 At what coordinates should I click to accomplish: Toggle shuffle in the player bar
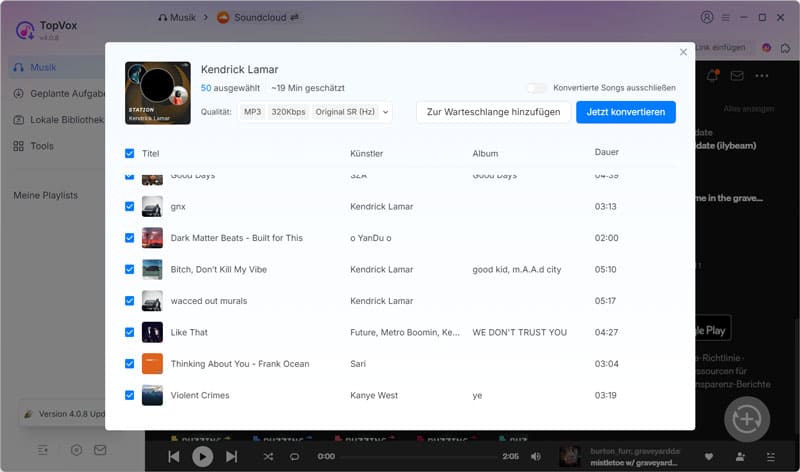(x=268, y=457)
